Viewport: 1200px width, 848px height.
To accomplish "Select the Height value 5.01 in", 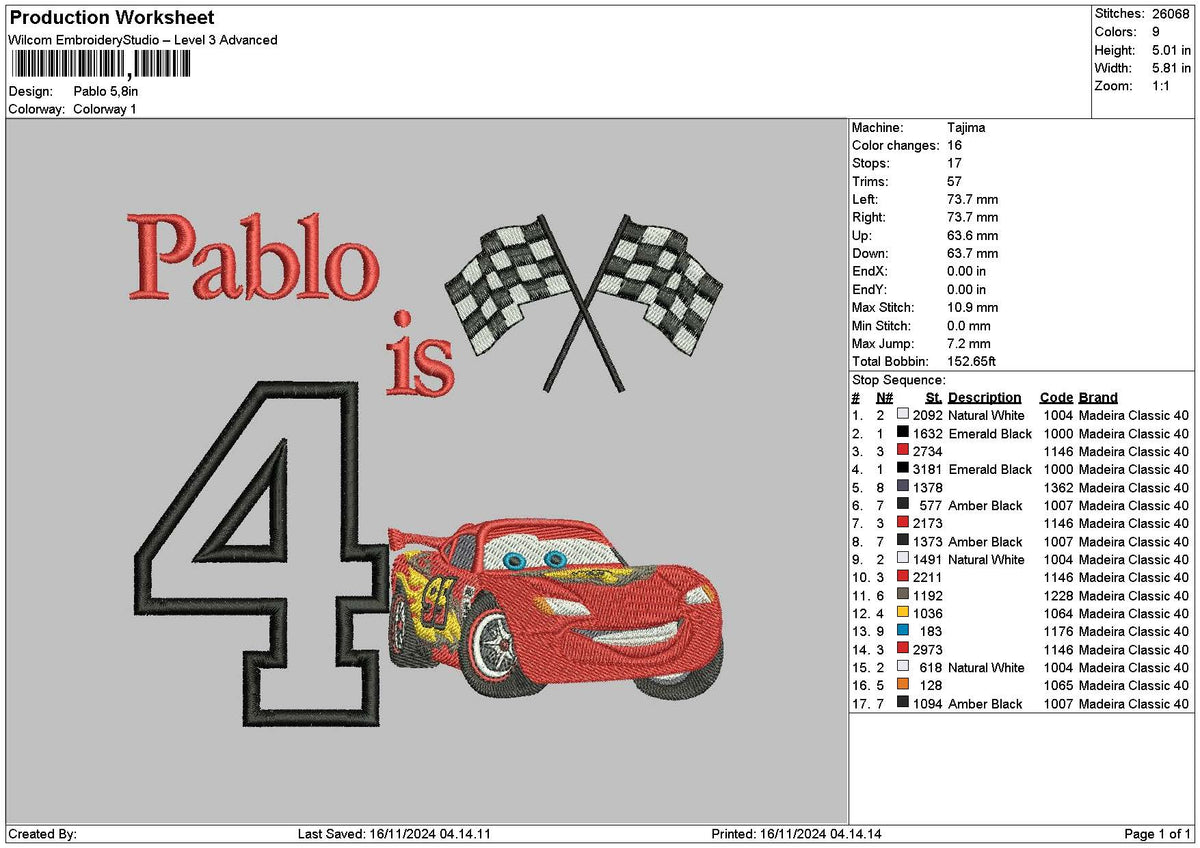I will (x=1173, y=50).
